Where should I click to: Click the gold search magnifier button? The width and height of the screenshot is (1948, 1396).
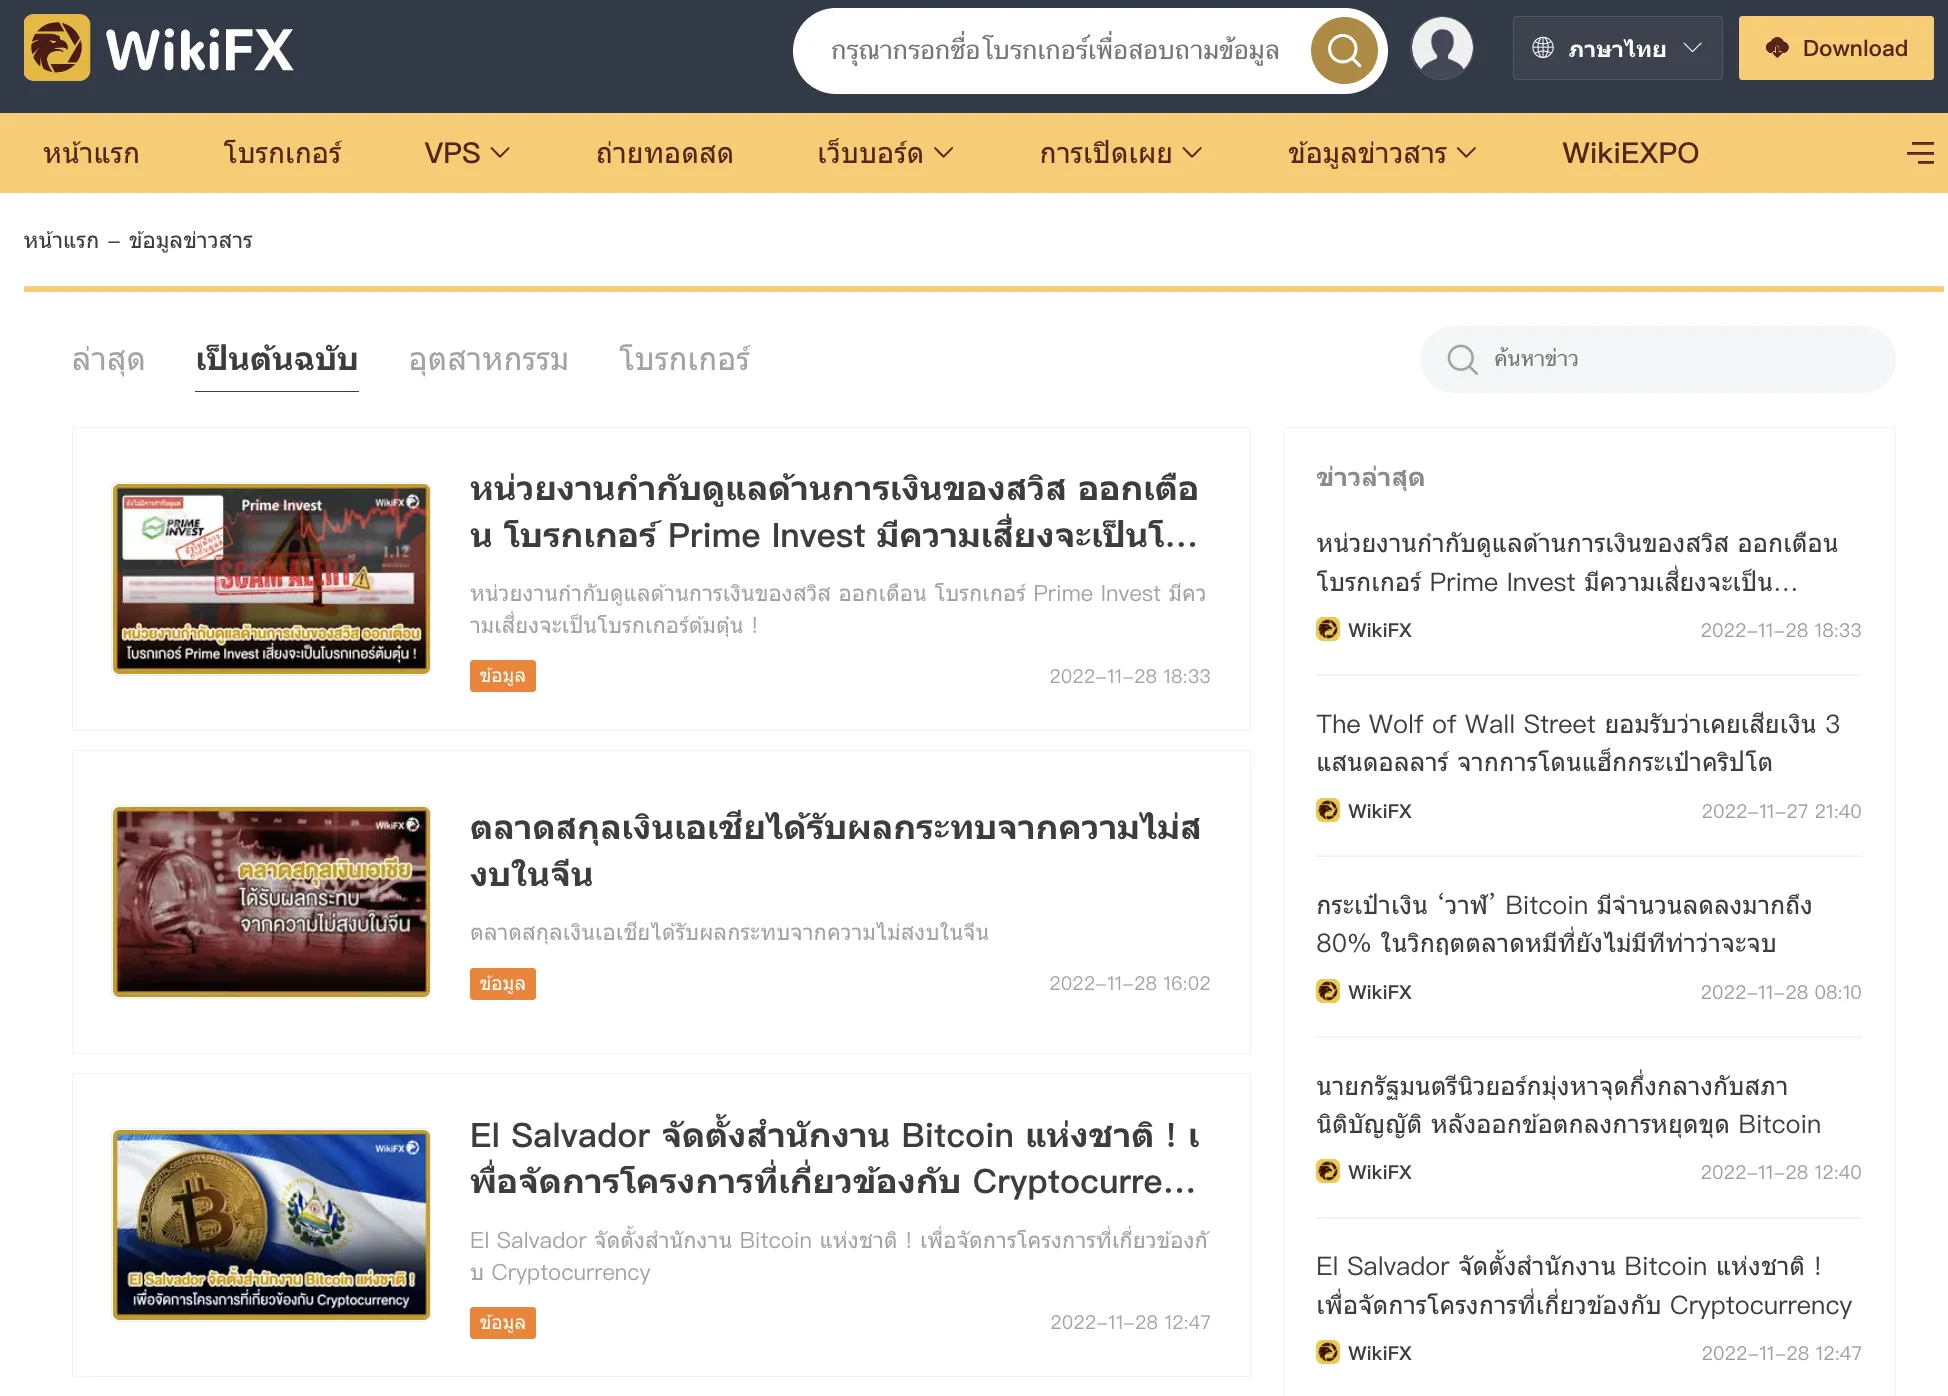click(x=1344, y=51)
